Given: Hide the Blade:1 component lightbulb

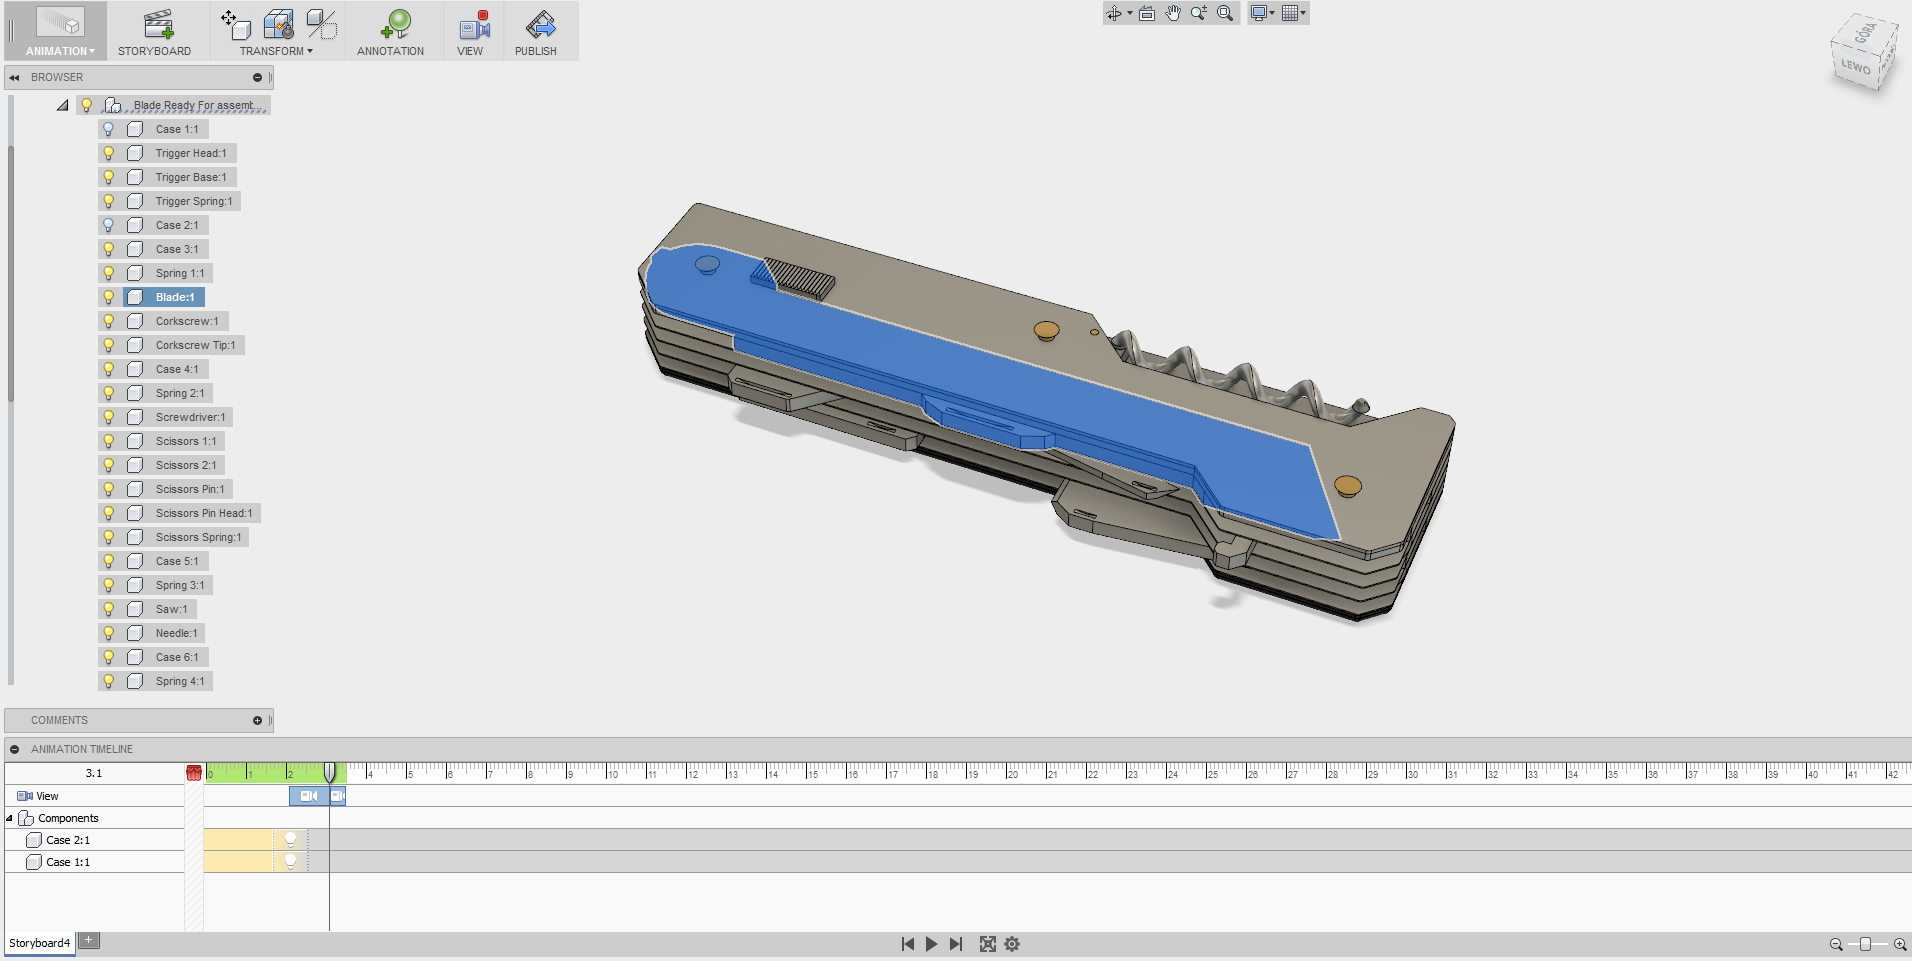Looking at the screenshot, I should 109,297.
